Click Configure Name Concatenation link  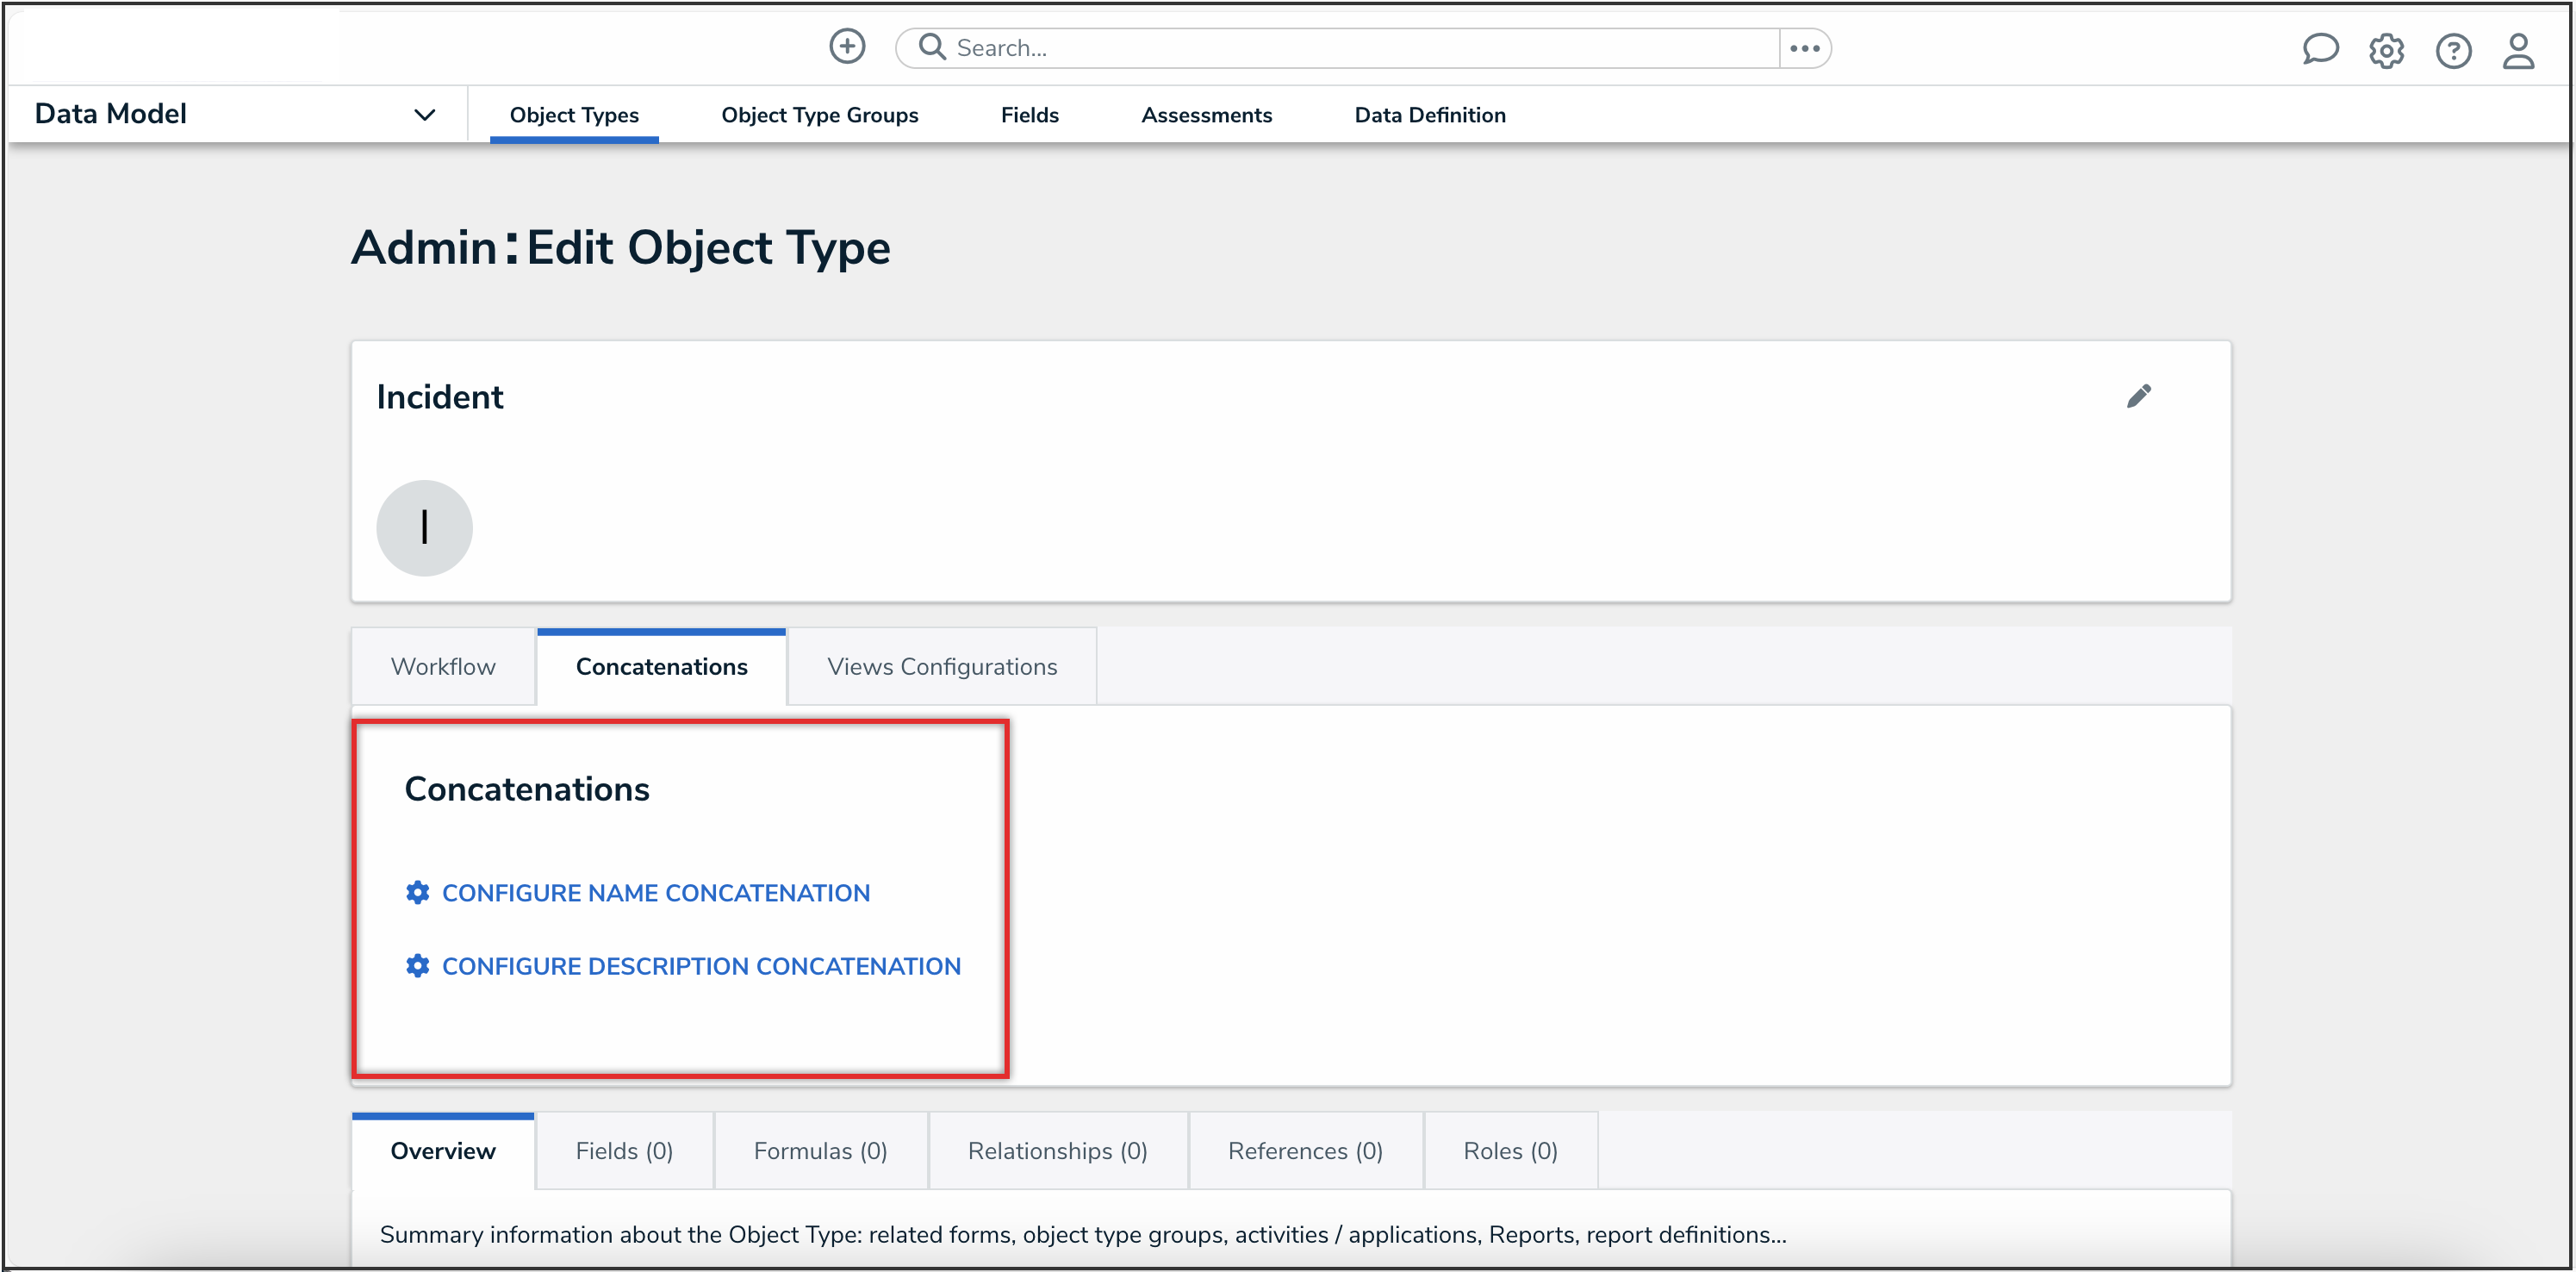point(655,892)
